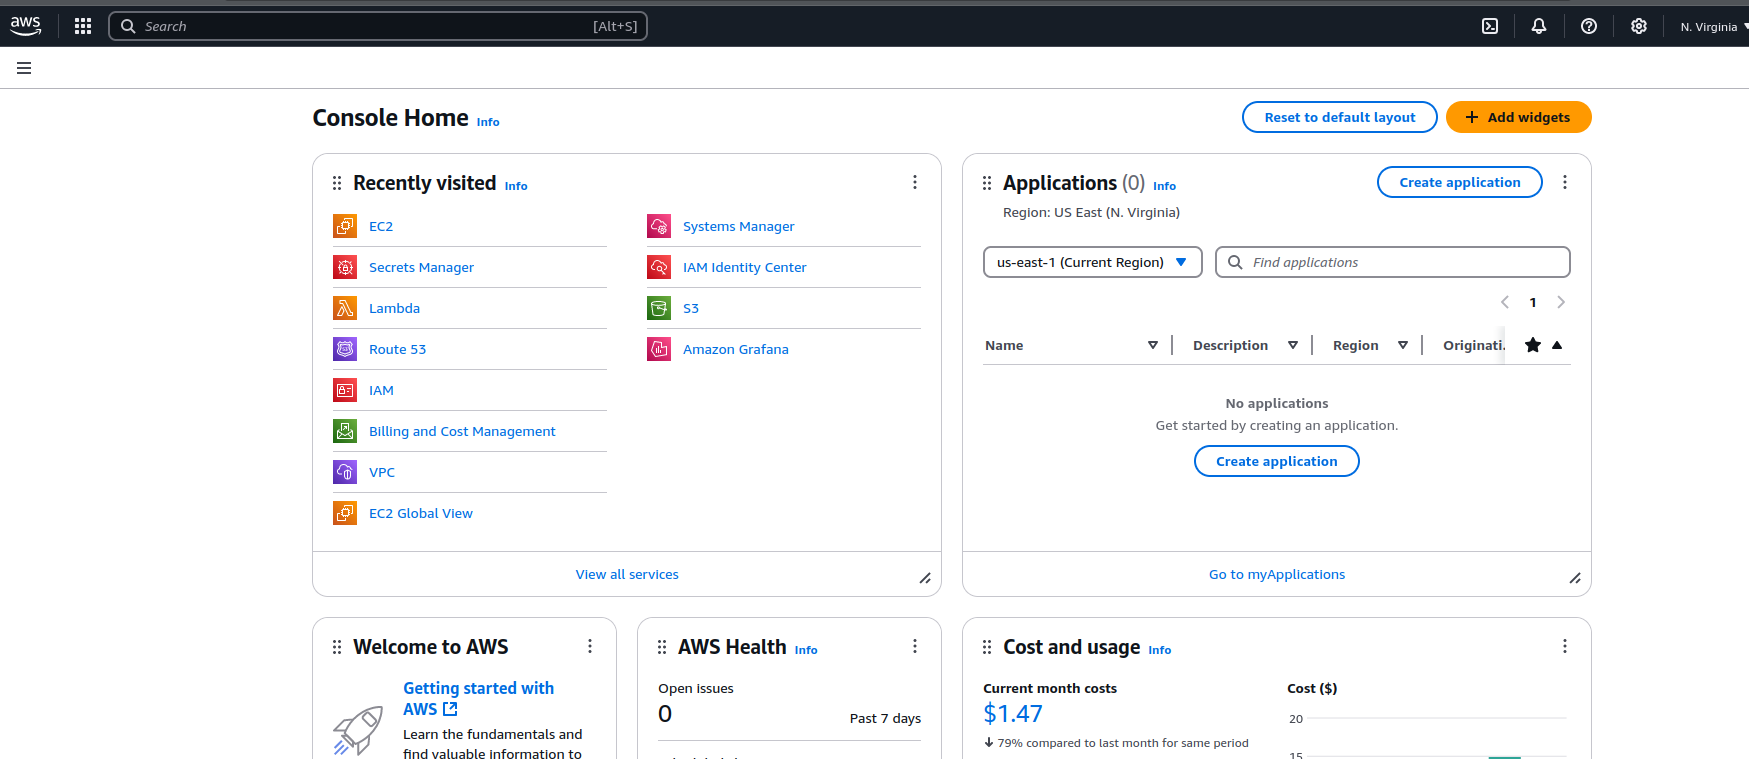This screenshot has width=1749, height=759.
Task: Click Reset to default layout button
Action: tap(1339, 117)
